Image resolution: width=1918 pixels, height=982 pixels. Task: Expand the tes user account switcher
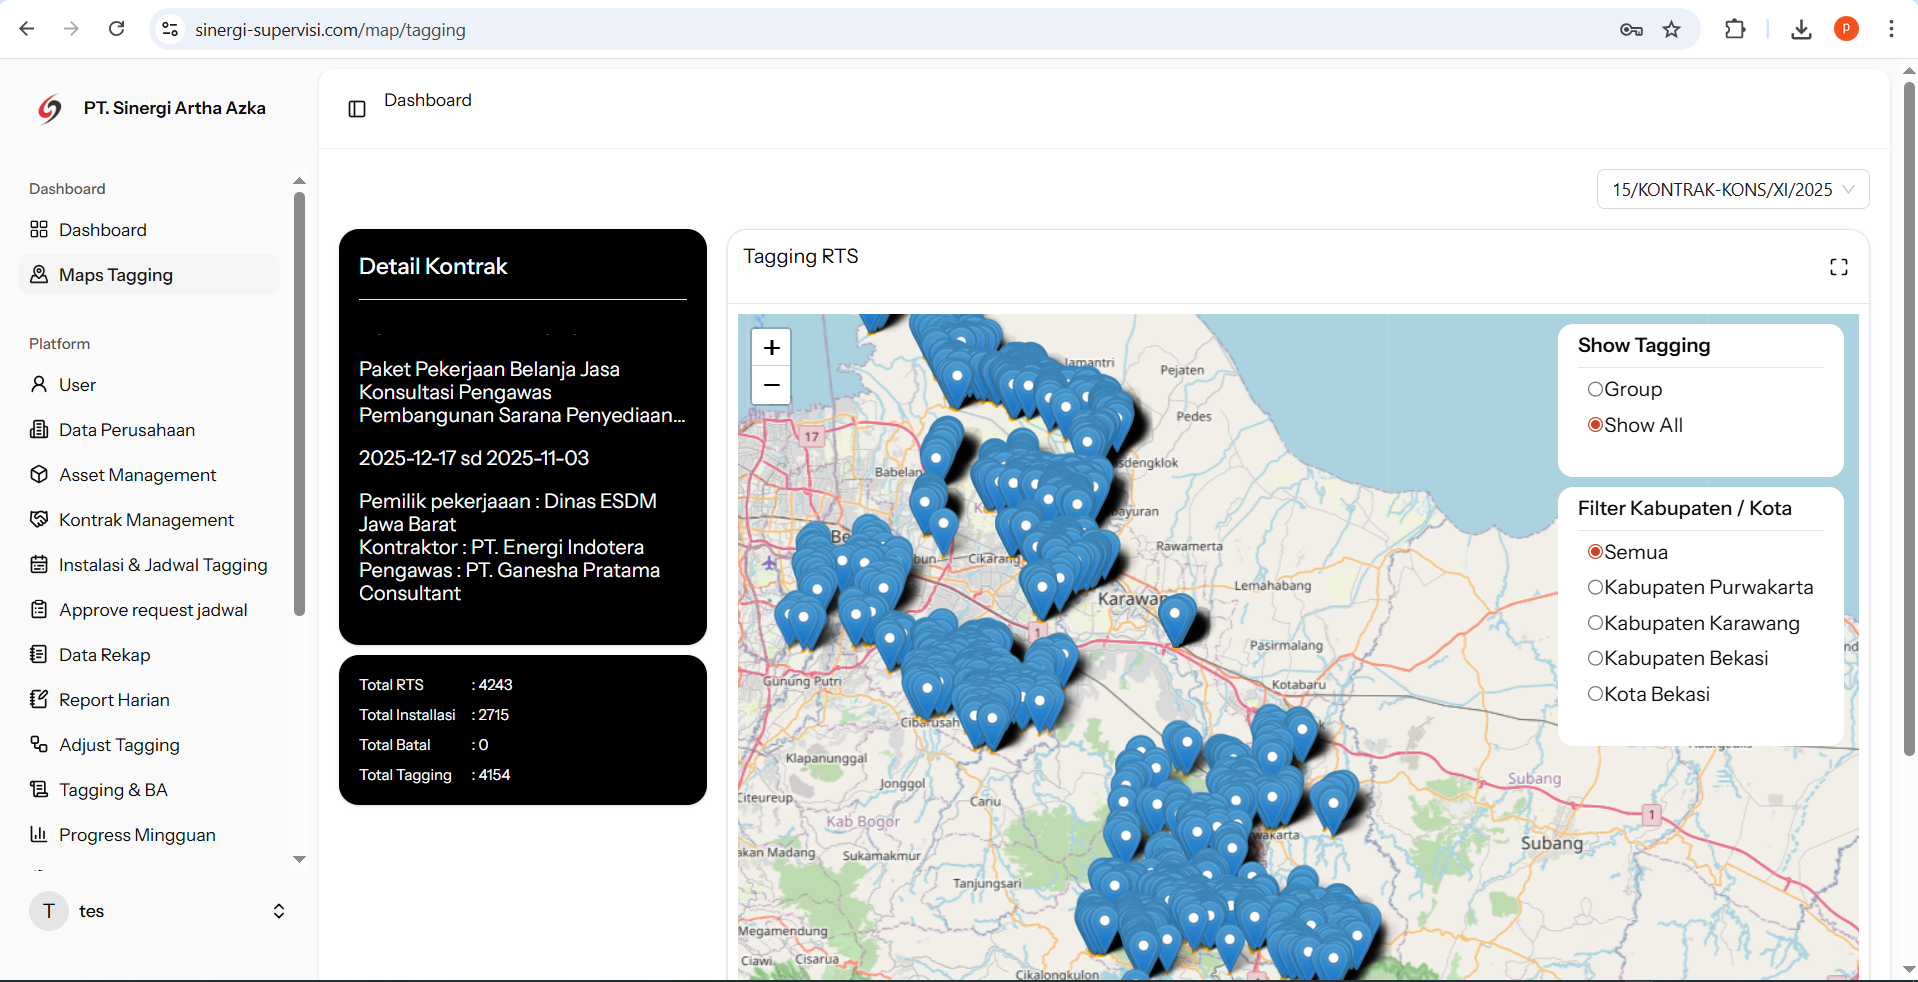(278, 911)
